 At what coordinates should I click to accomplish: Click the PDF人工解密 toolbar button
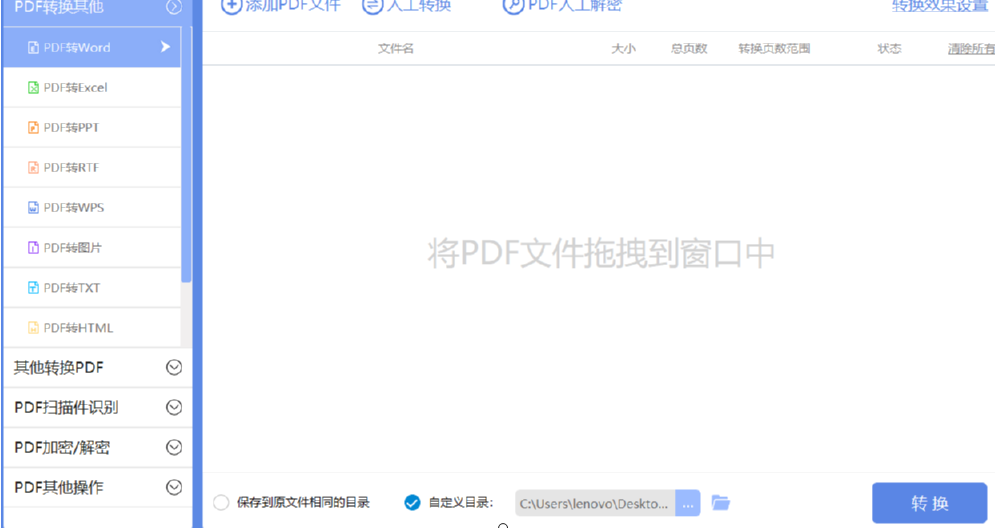click(562, 6)
